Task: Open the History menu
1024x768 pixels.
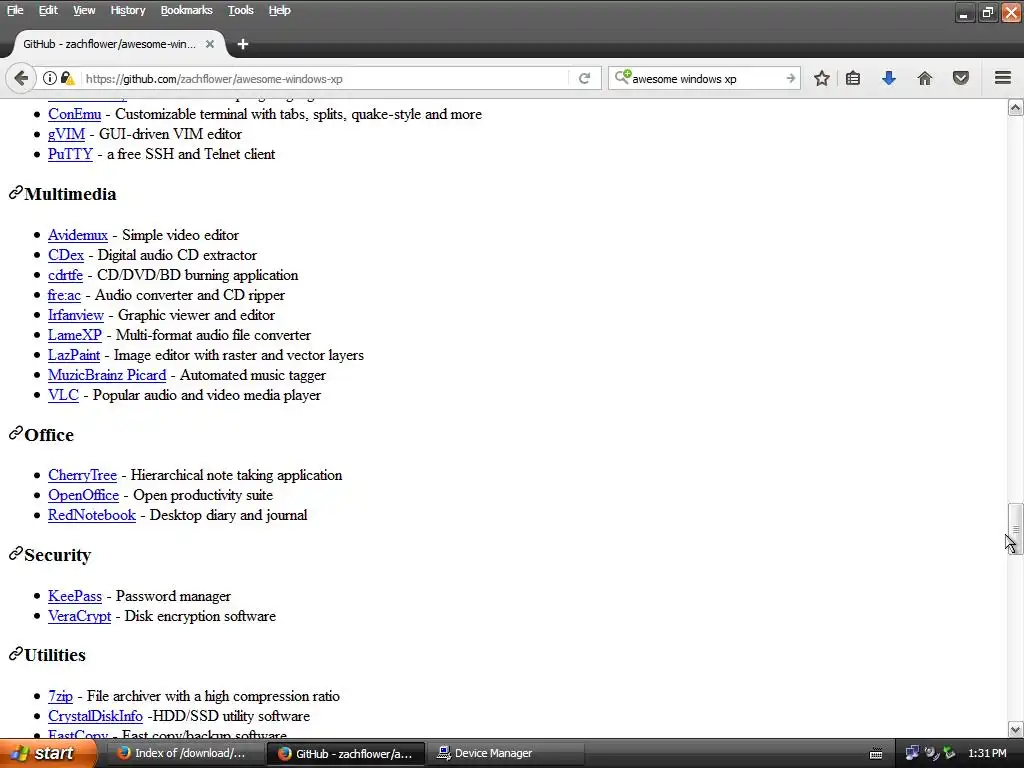Action: (x=127, y=10)
